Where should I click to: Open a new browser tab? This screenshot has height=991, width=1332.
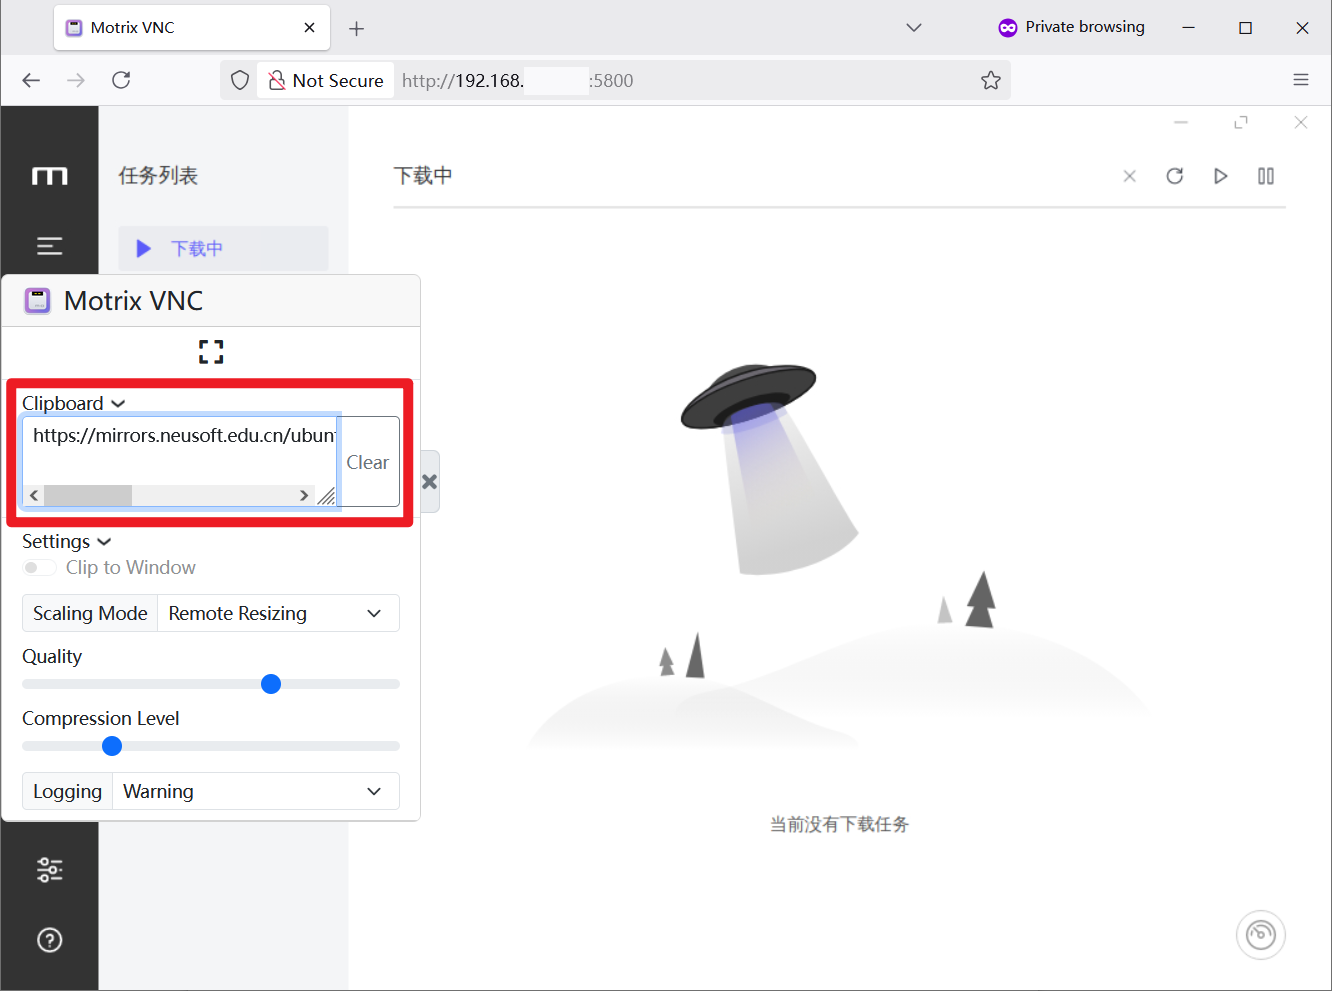[356, 28]
